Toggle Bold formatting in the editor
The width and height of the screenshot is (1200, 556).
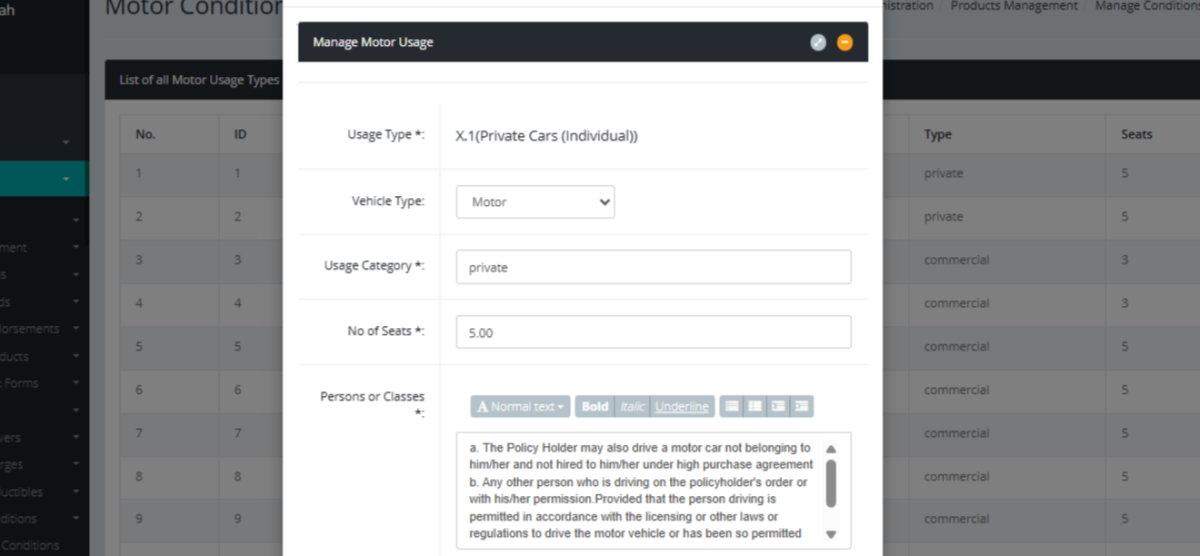(595, 406)
